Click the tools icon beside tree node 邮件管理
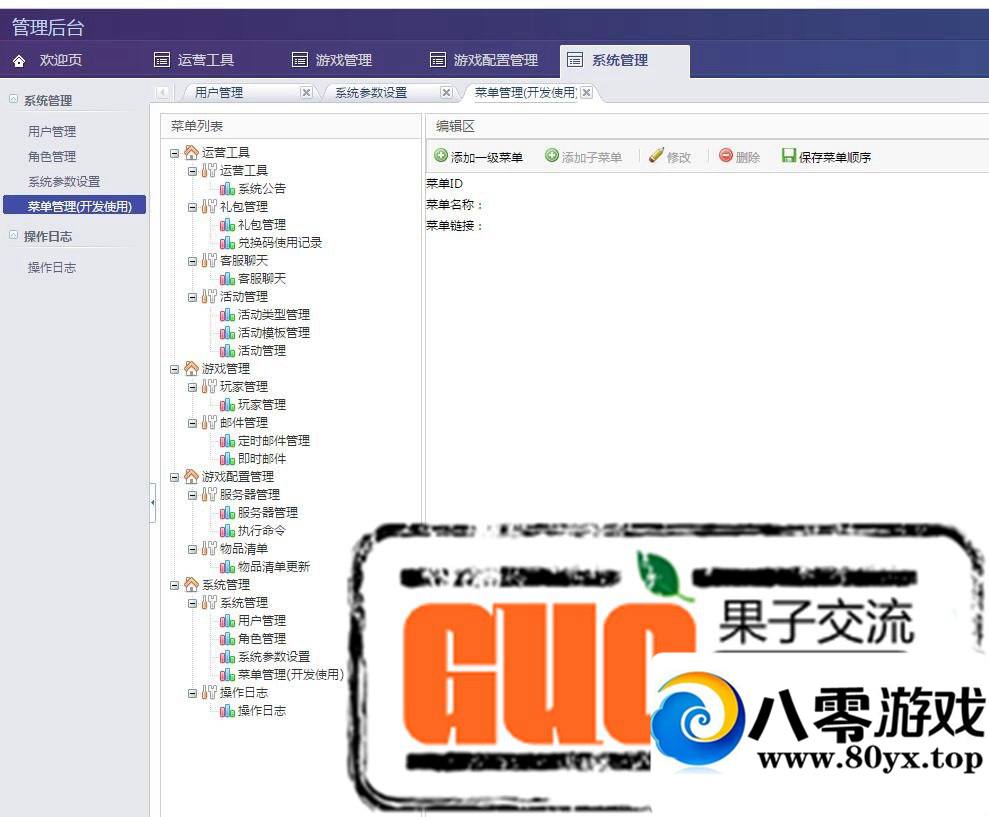 click(x=209, y=422)
